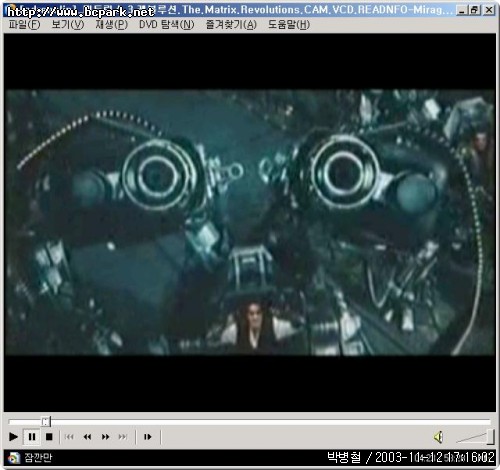Viewport: 500px width, 470px height.
Task: Open the 보기(V) menu
Action: (x=68, y=25)
